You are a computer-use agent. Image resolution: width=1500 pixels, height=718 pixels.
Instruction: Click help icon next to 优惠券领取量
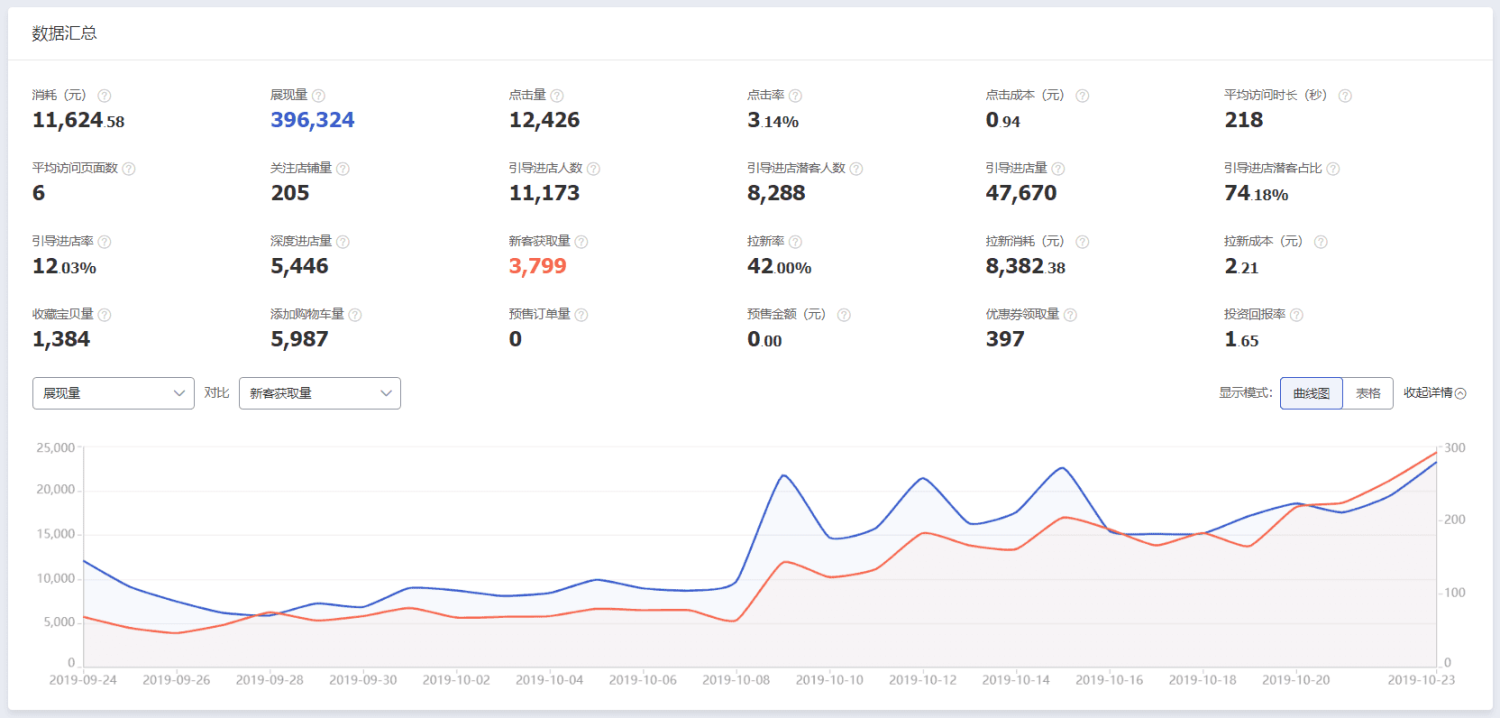(x=1070, y=315)
